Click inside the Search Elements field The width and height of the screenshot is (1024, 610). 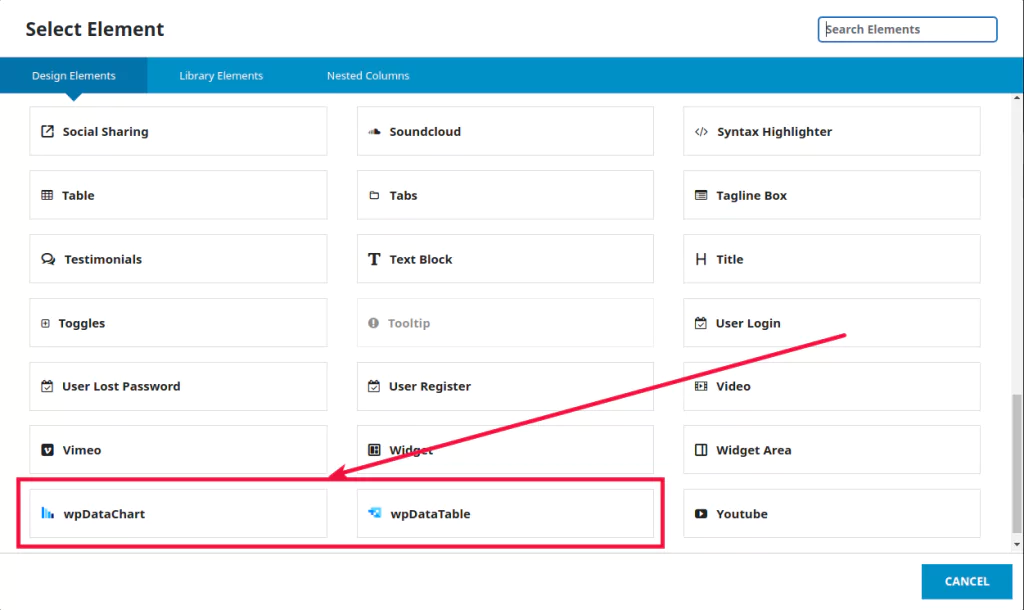tap(906, 29)
